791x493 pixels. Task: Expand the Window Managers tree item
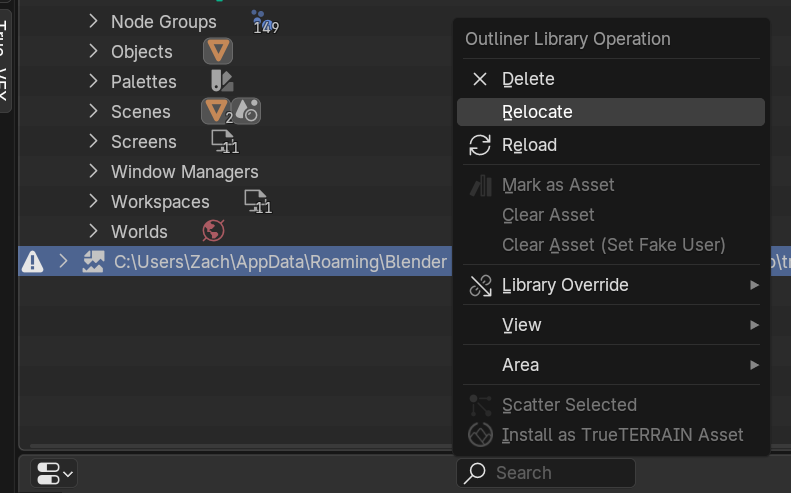coord(93,171)
